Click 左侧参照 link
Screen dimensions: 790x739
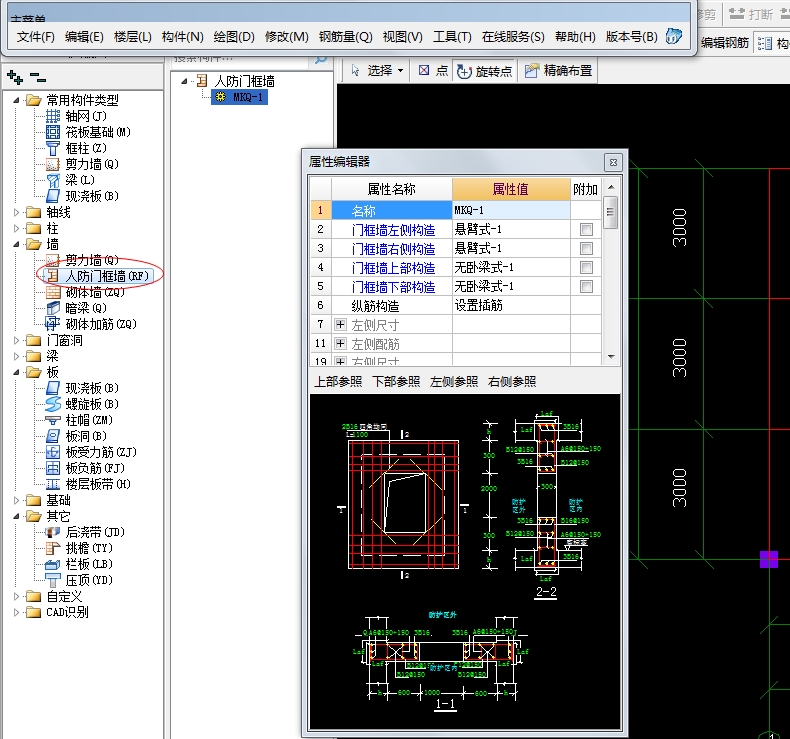click(454, 382)
